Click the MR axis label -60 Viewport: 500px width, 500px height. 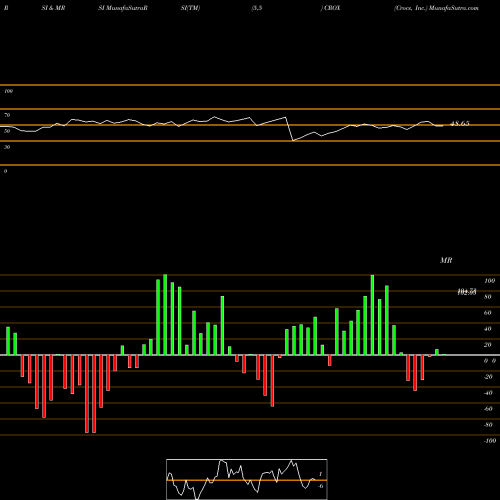point(488,409)
